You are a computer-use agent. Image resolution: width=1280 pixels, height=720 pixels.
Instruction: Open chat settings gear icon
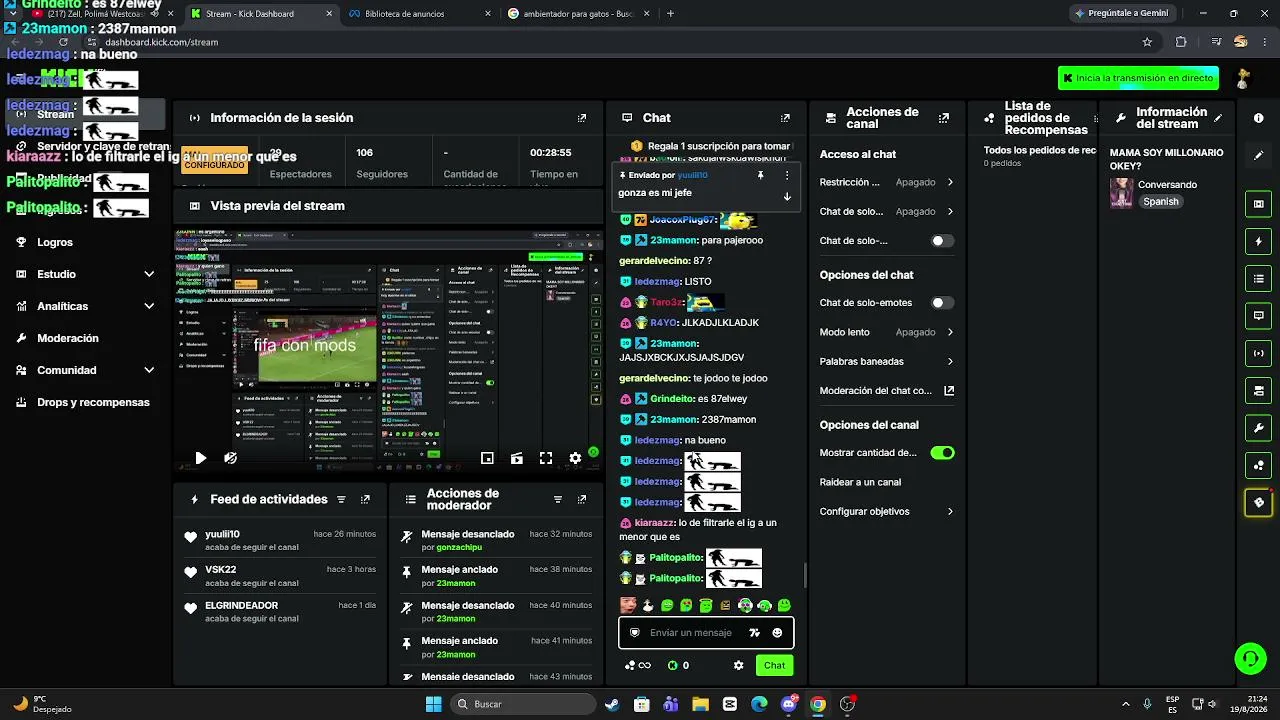coord(738,665)
